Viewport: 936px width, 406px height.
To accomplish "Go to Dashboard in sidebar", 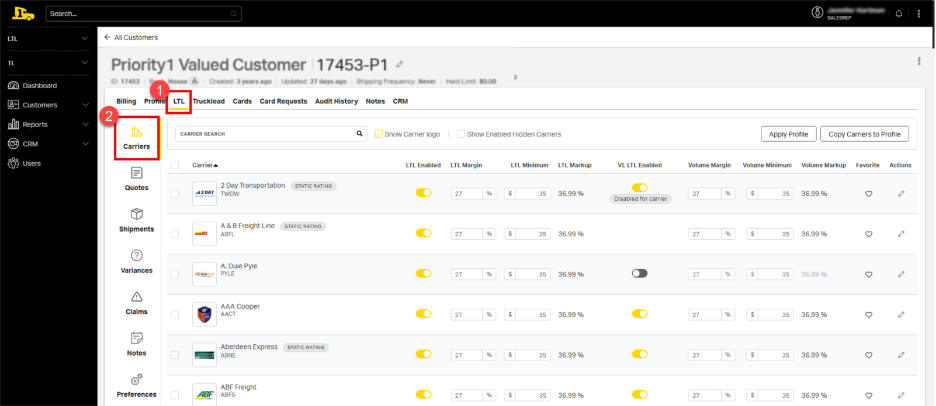I will coord(32,85).
